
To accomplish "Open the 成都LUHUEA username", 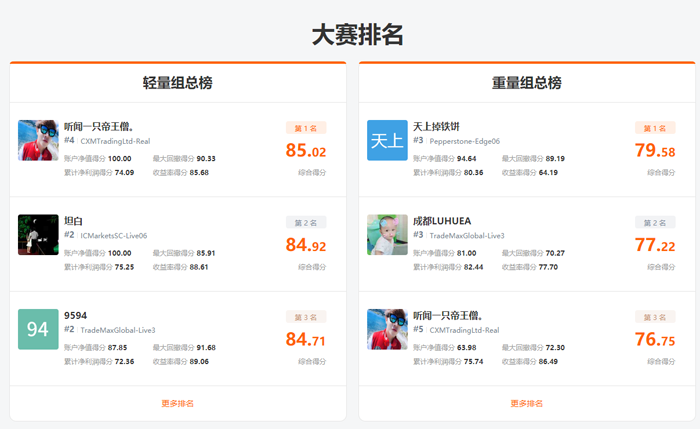I will 442,221.
